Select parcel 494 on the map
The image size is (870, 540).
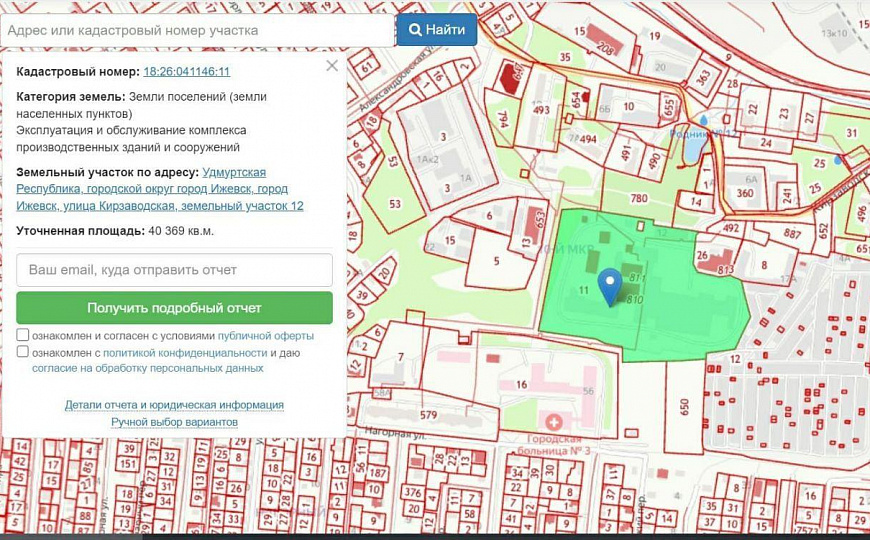click(x=588, y=139)
